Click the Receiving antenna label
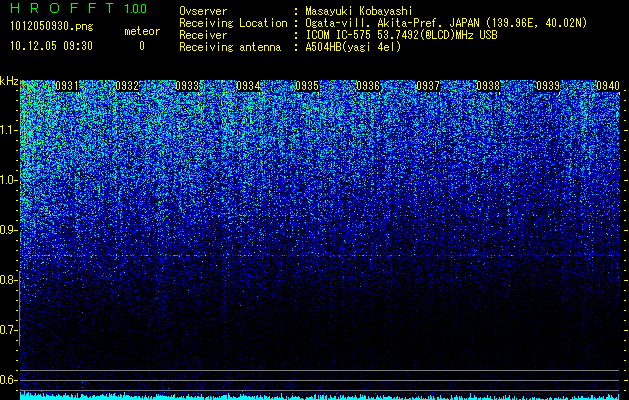Image resolution: width=629 pixels, height=400 pixels. pyautogui.click(x=230, y=47)
